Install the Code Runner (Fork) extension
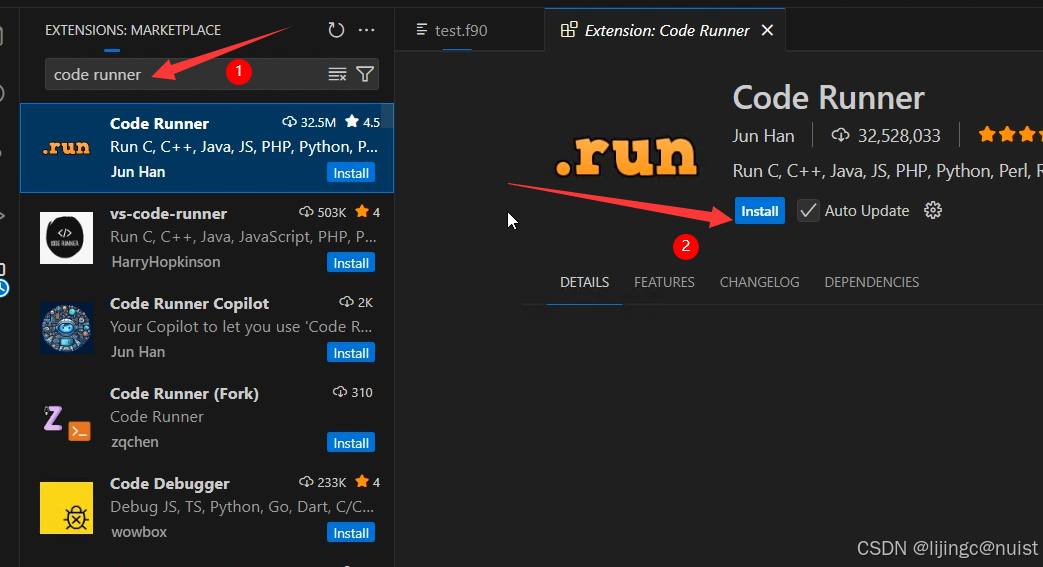The image size is (1043, 567). pos(351,443)
